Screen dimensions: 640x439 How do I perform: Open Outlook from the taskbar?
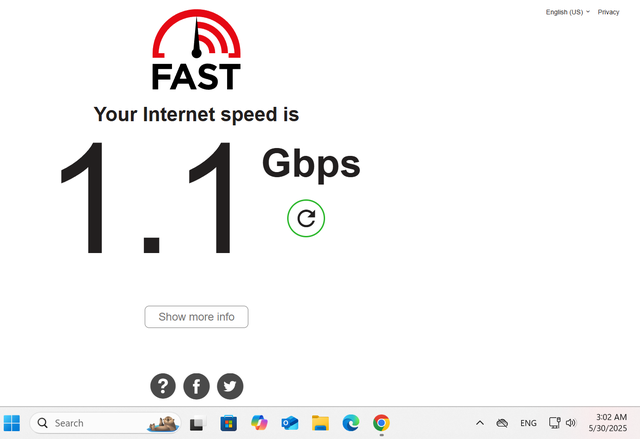tap(290, 423)
